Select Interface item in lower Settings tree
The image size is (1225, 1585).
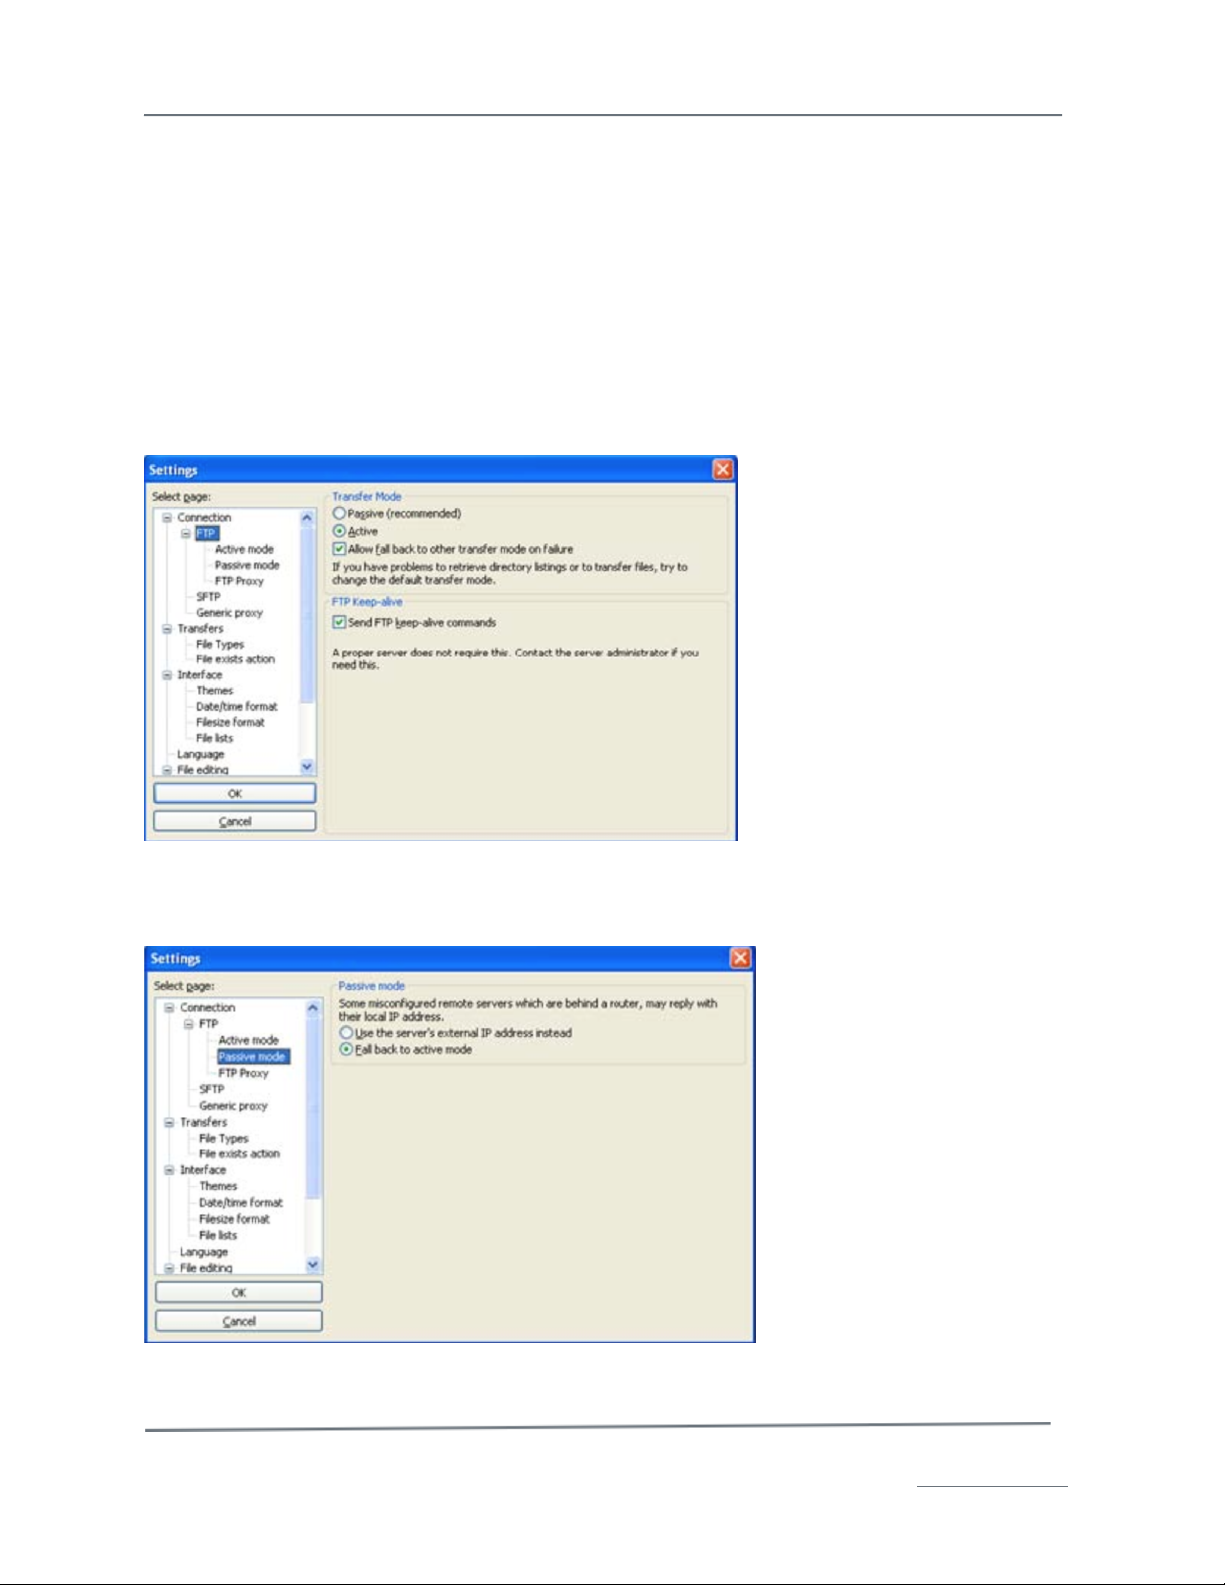coord(203,1169)
